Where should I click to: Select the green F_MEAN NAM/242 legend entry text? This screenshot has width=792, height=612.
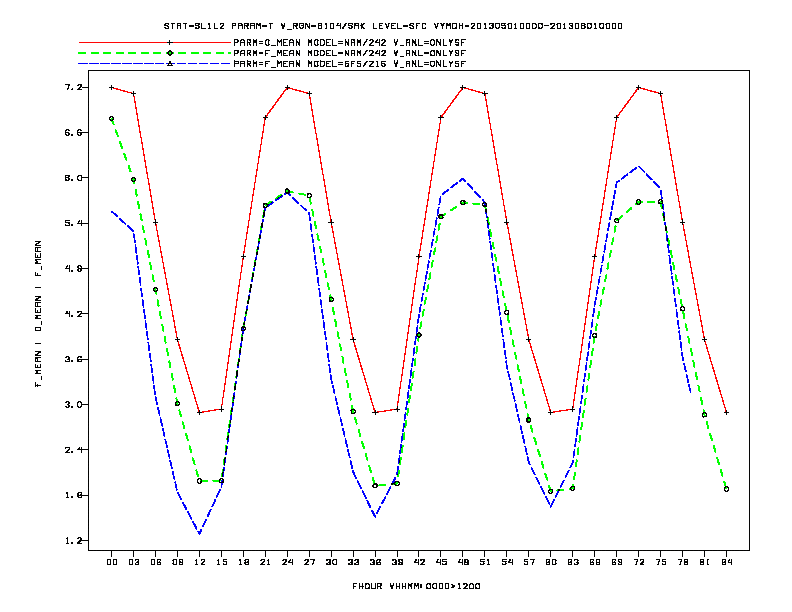tap(350, 53)
